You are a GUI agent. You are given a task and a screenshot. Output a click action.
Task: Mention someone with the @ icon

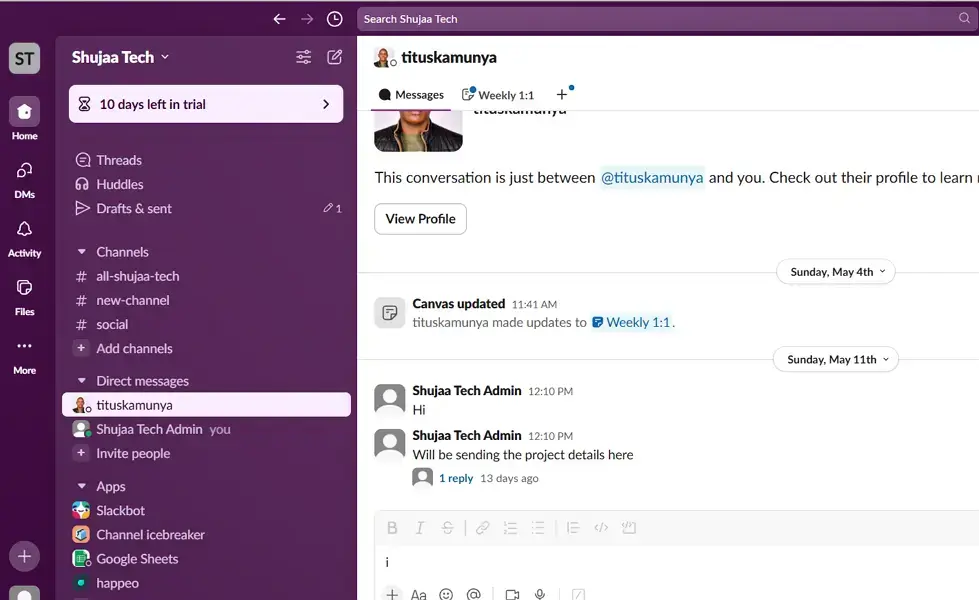473,594
